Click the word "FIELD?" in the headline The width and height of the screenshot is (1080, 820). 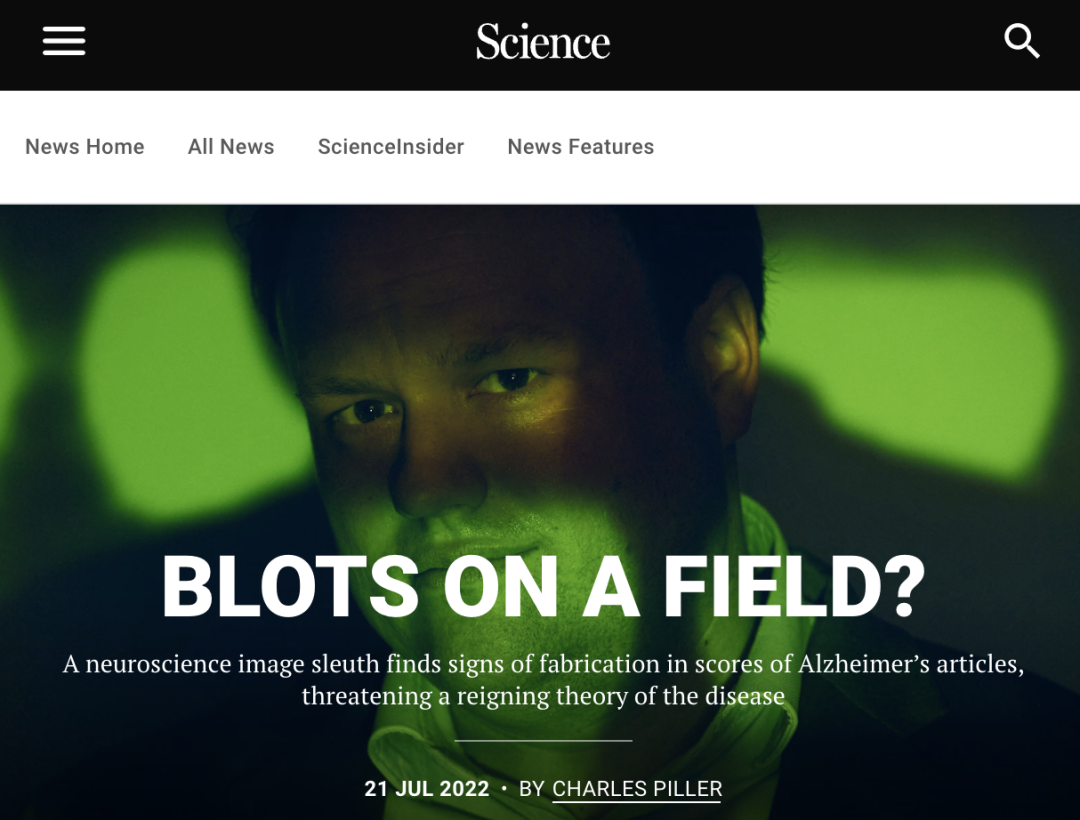[x=795, y=586]
